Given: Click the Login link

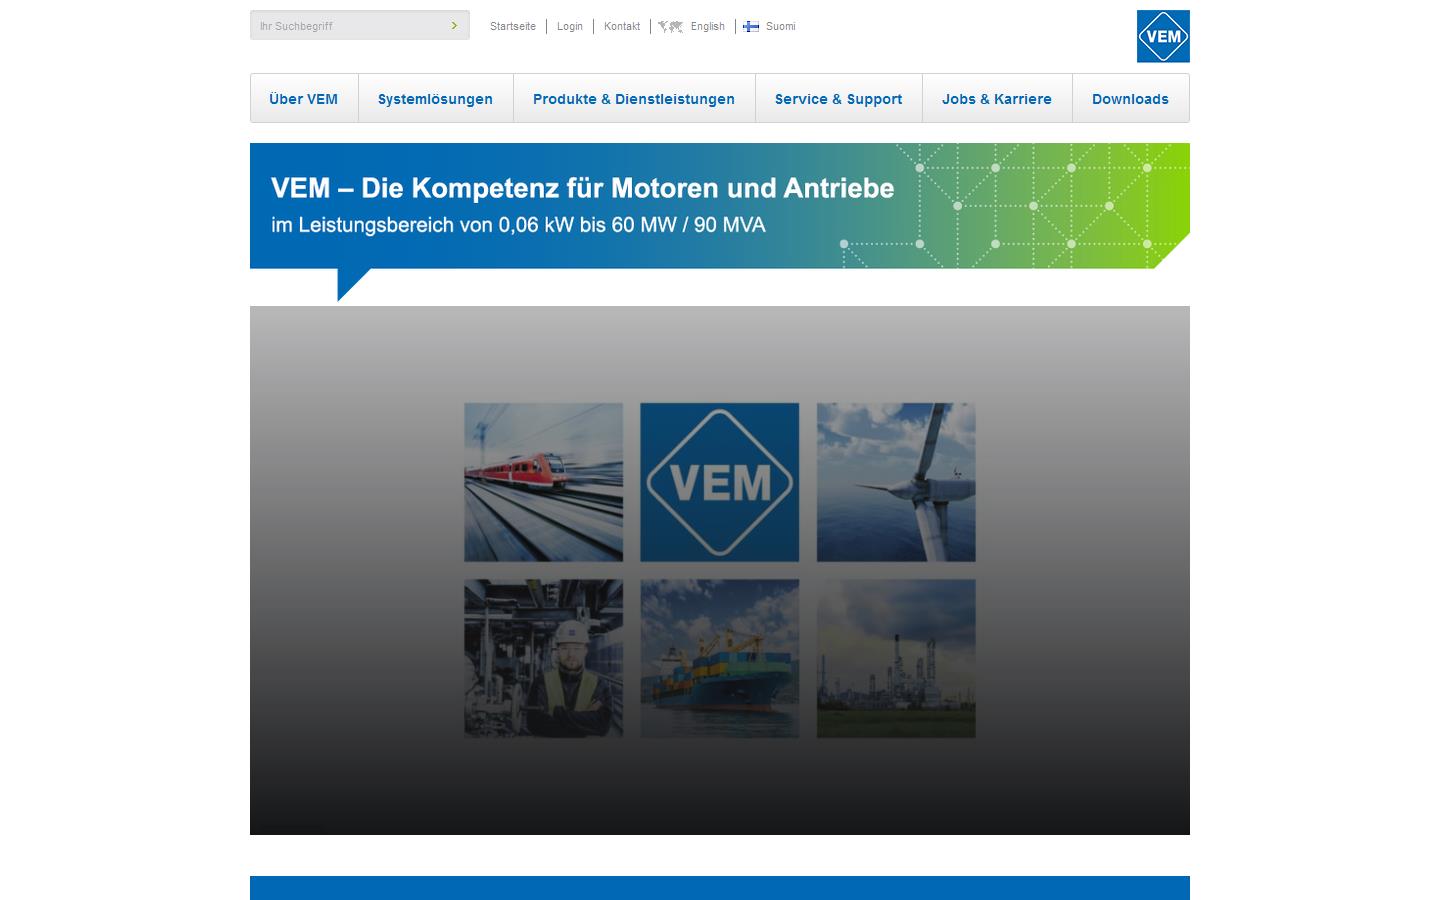Looking at the screenshot, I should (570, 26).
